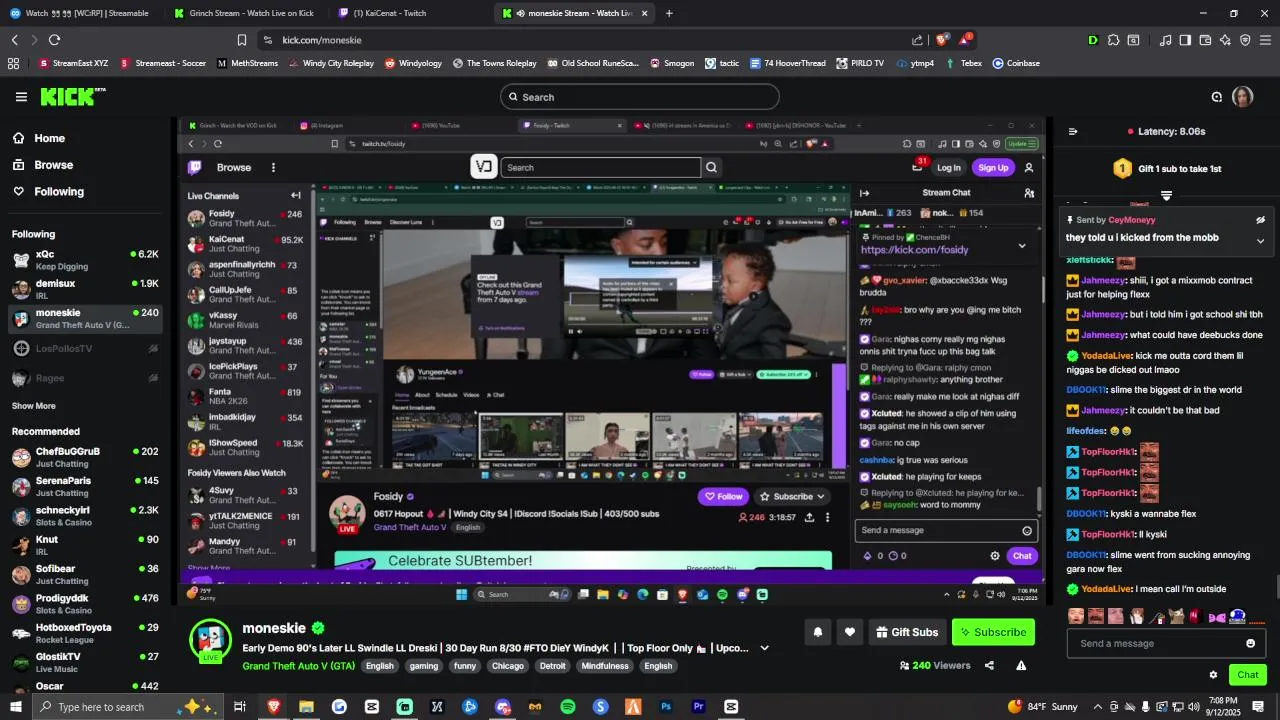
Task: Click the Chicago stream tag
Action: pyautogui.click(x=508, y=666)
